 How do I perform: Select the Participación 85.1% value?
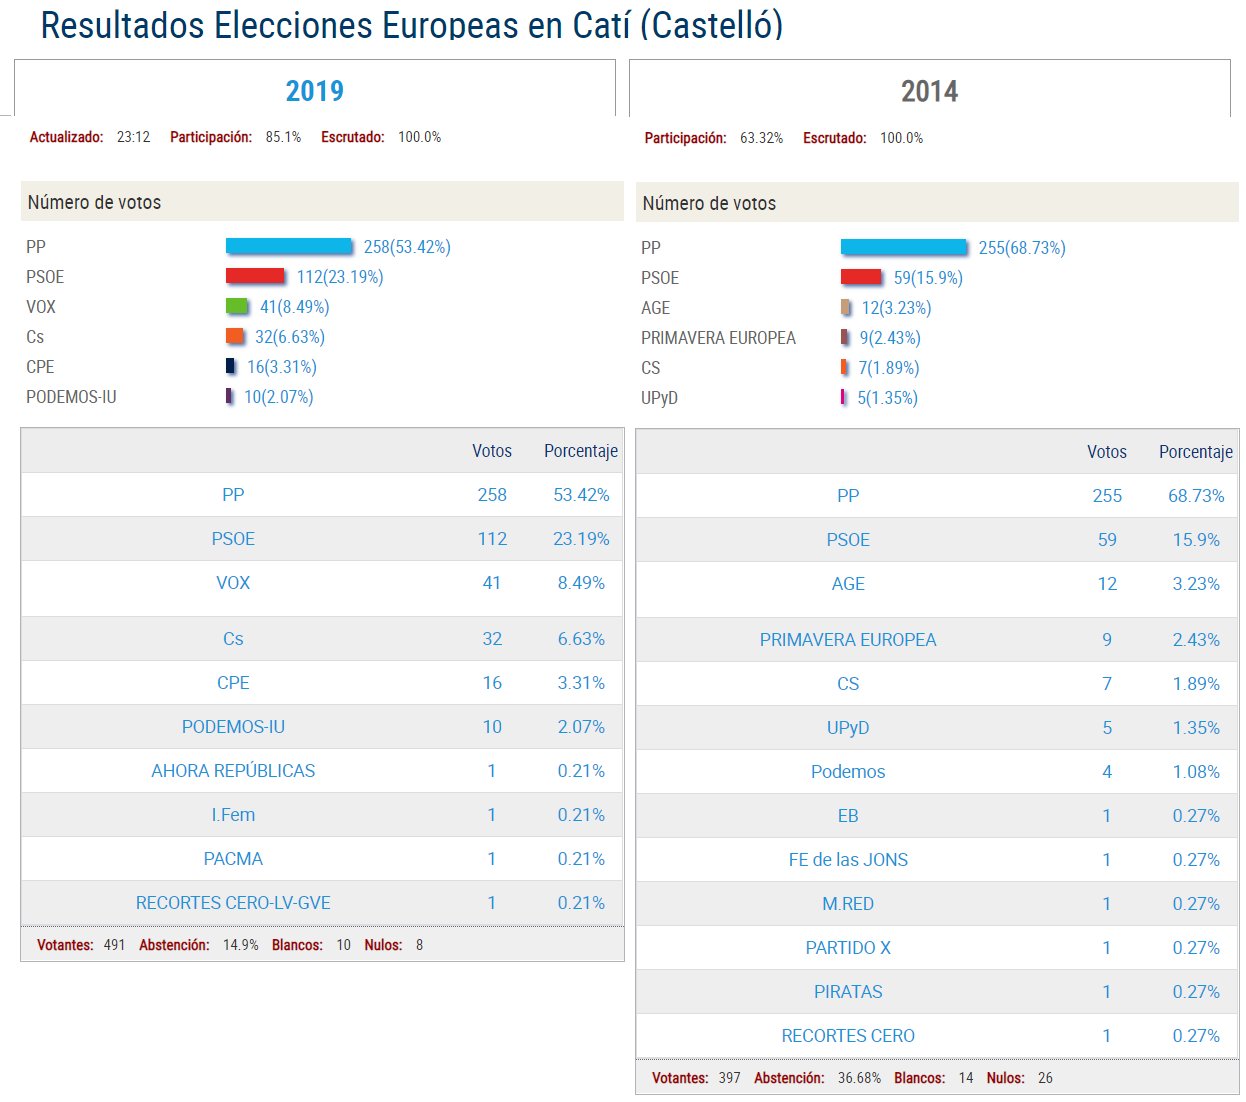pyautogui.click(x=283, y=137)
